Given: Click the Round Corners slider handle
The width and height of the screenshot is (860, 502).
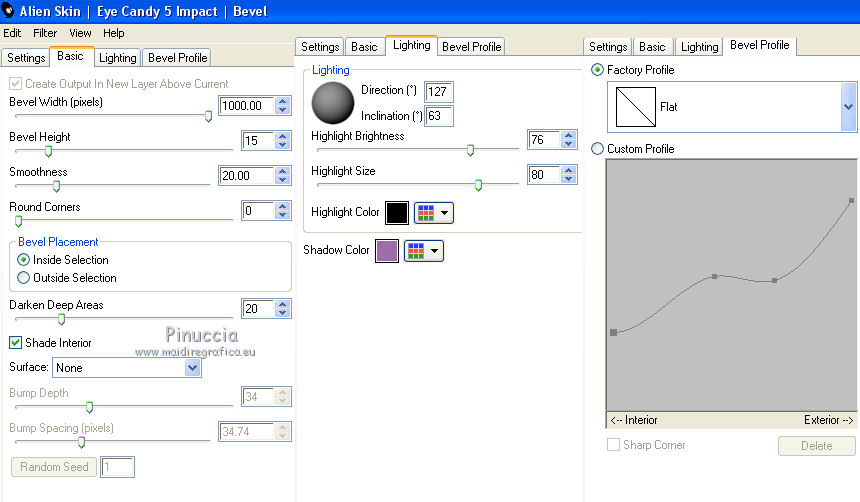Looking at the screenshot, I should tap(19, 222).
